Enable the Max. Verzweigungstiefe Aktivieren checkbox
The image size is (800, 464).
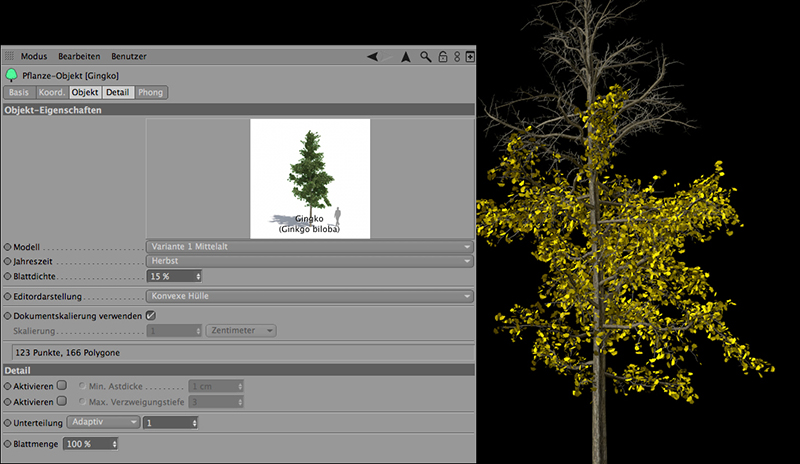(x=61, y=401)
